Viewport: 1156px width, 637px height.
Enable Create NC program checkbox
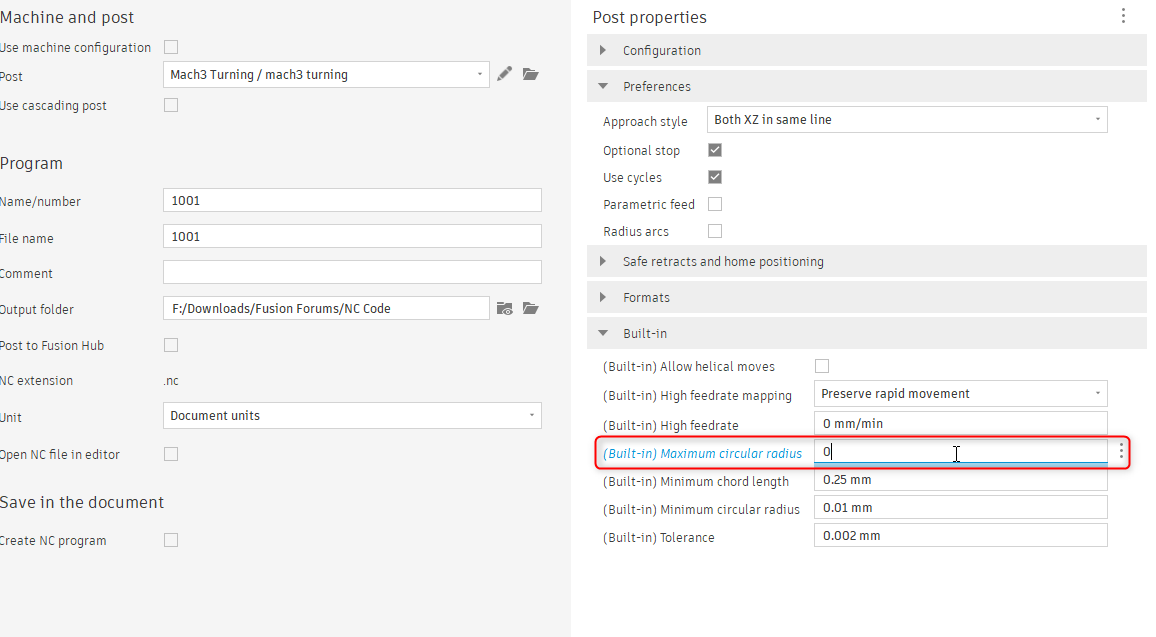pyautogui.click(x=171, y=540)
